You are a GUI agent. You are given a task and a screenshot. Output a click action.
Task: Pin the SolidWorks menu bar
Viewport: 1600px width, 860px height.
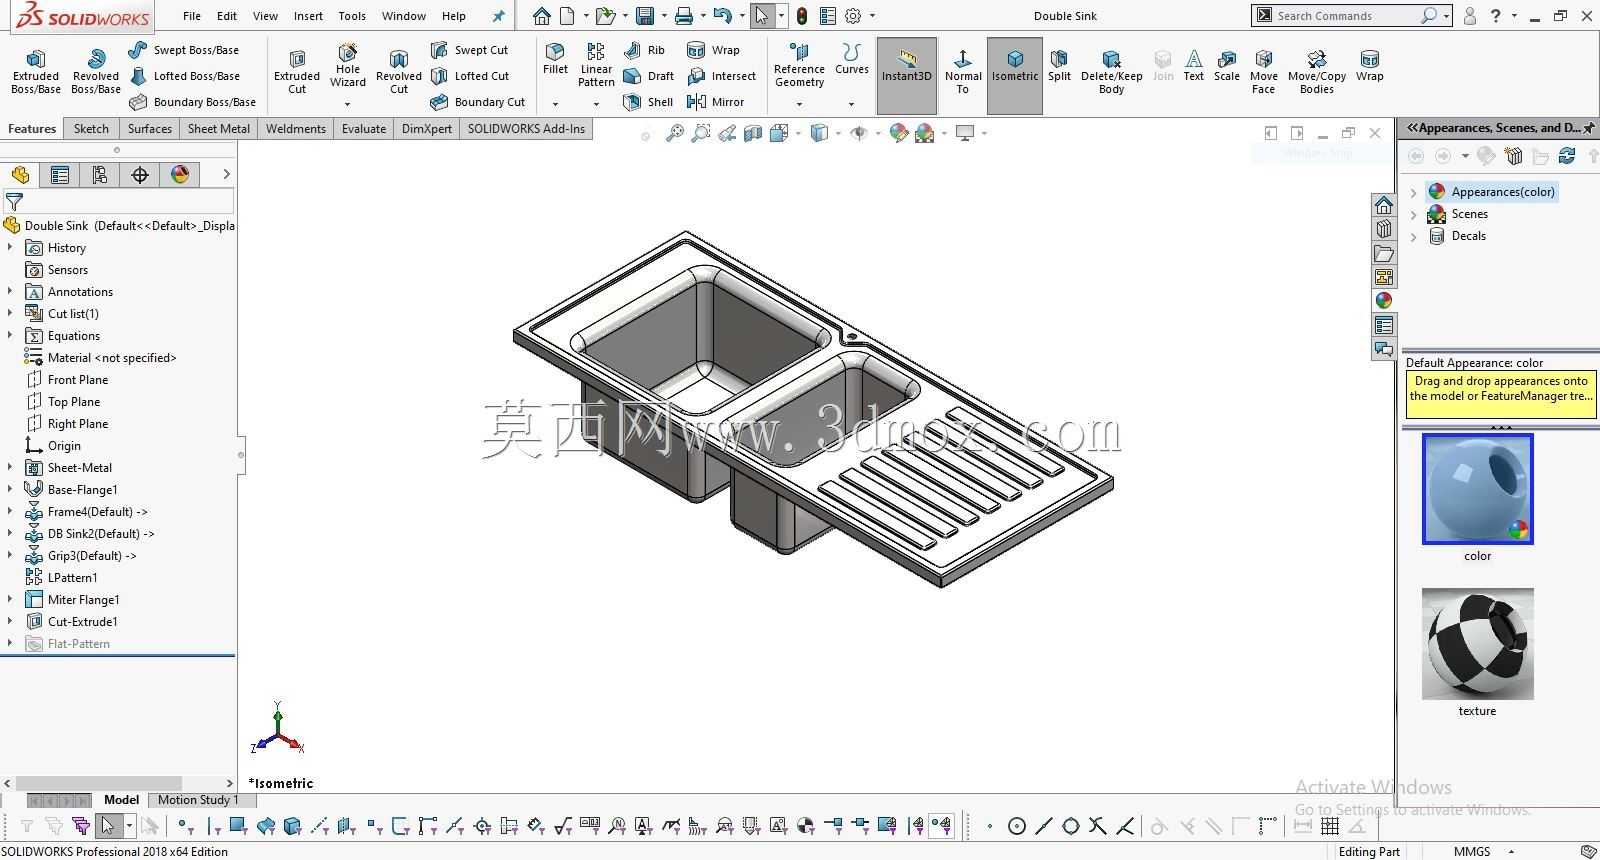point(498,16)
